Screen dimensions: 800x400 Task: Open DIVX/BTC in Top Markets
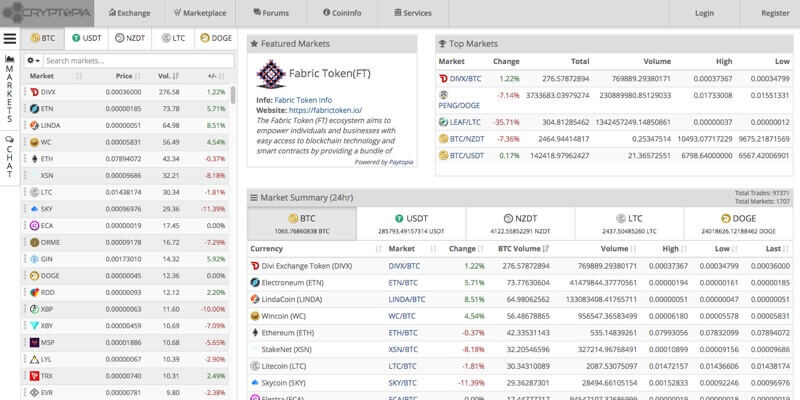pos(465,79)
